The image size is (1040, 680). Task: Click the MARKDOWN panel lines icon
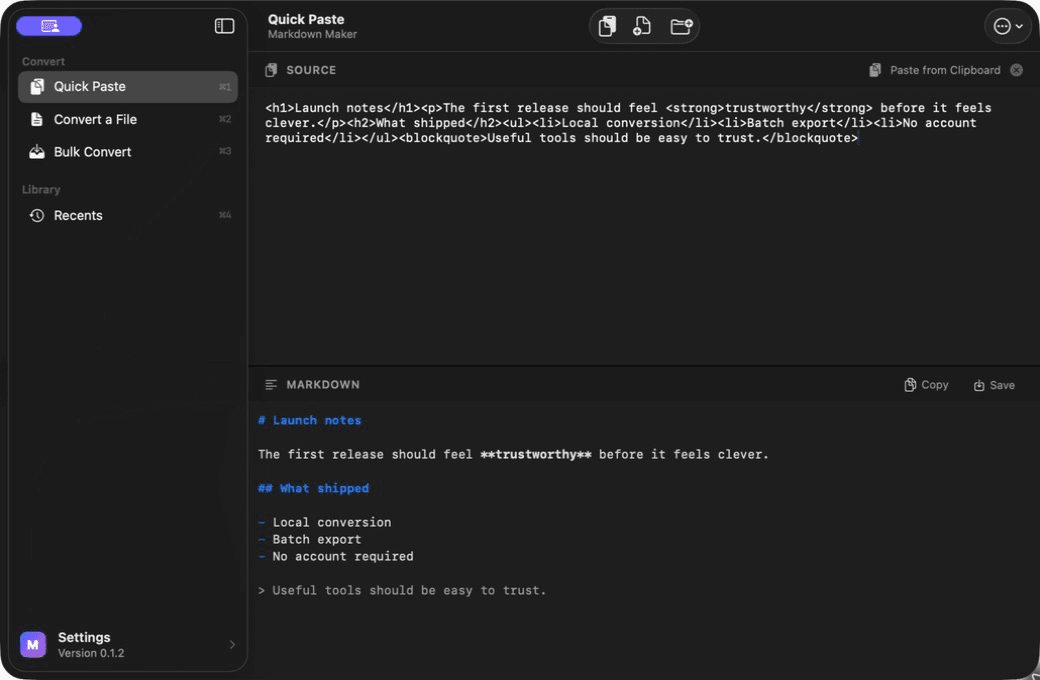(x=271, y=385)
